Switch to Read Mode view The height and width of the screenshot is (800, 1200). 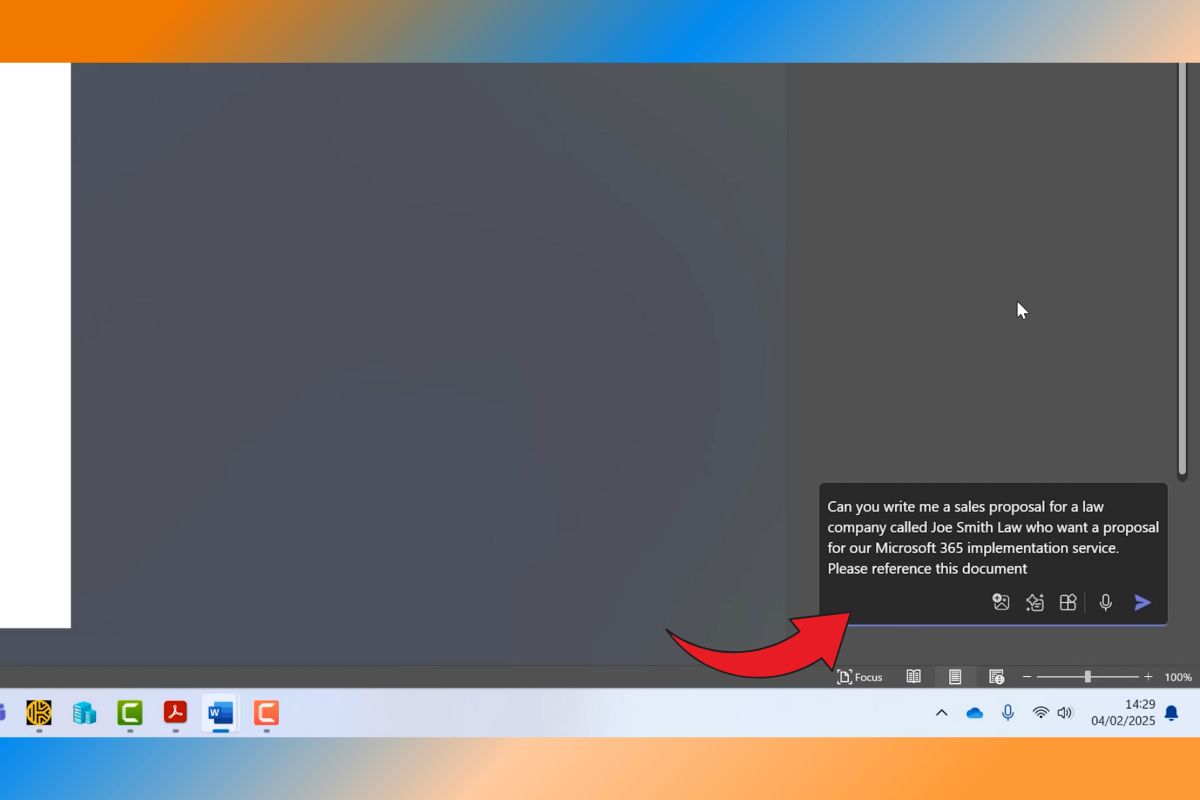[913, 677]
